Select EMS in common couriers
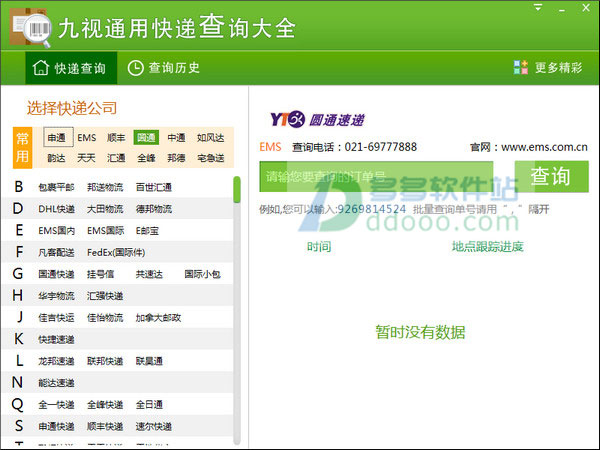600x450 pixels. (87, 138)
